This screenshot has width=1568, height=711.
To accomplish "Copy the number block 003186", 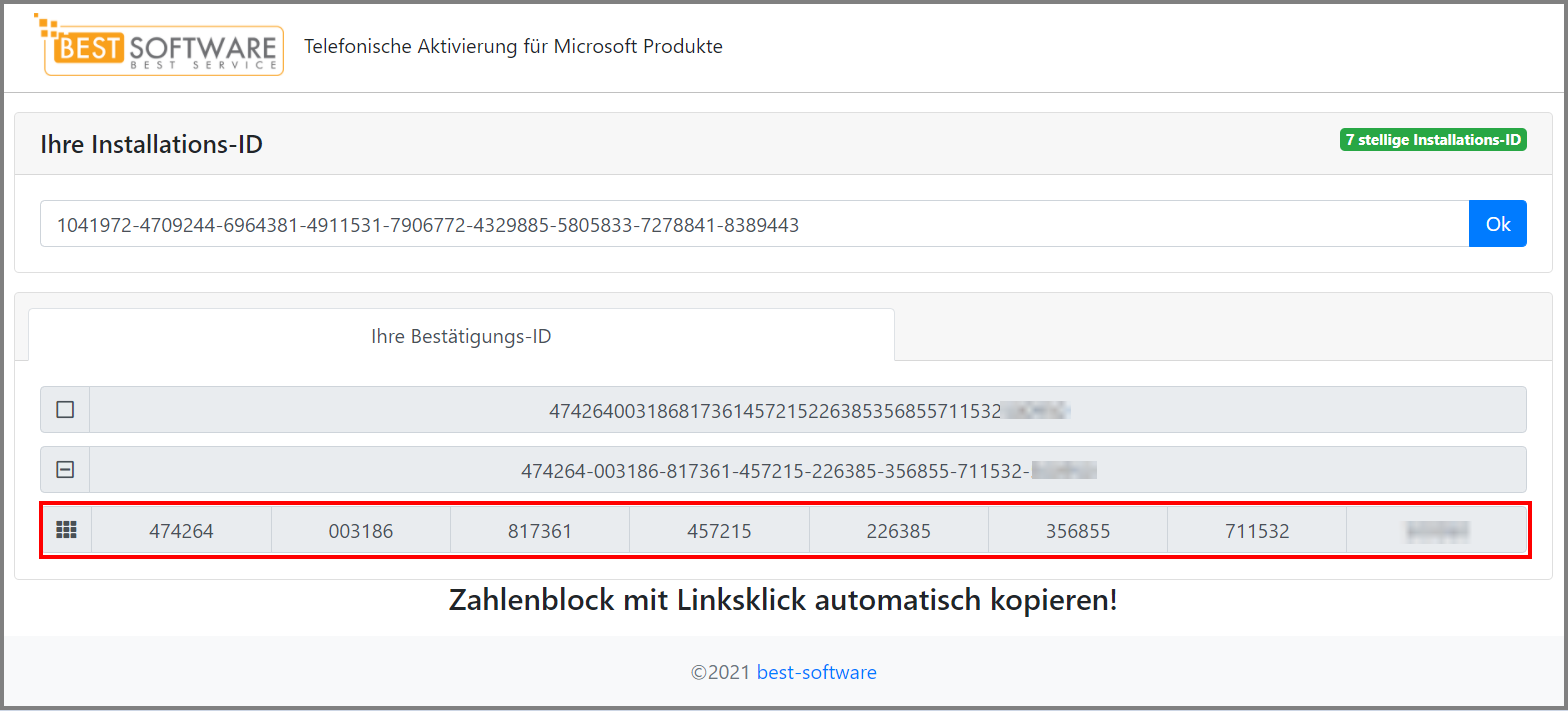I will coord(360,530).
